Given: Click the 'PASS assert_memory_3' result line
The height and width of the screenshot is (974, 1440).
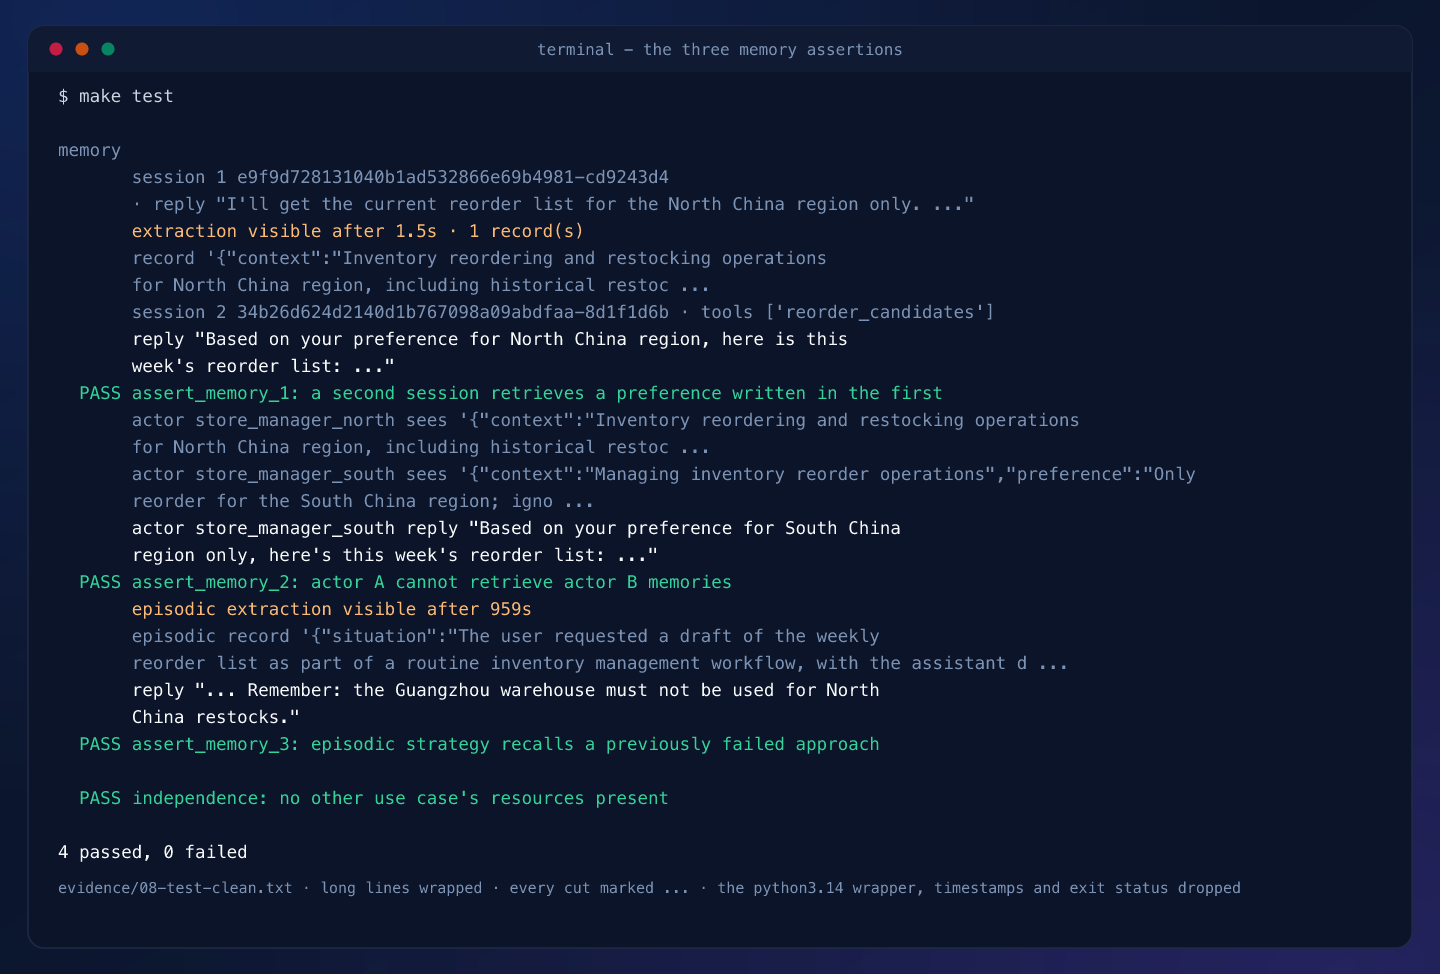Looking at the screenshot, I should click(x=479, y=744).
